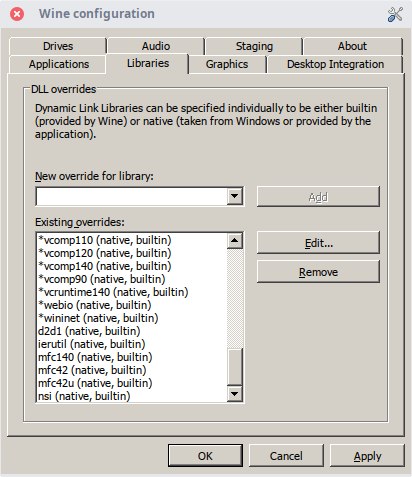Open the Graphics tab
This screenshot has width=412, height=477.
coord(227,64)
